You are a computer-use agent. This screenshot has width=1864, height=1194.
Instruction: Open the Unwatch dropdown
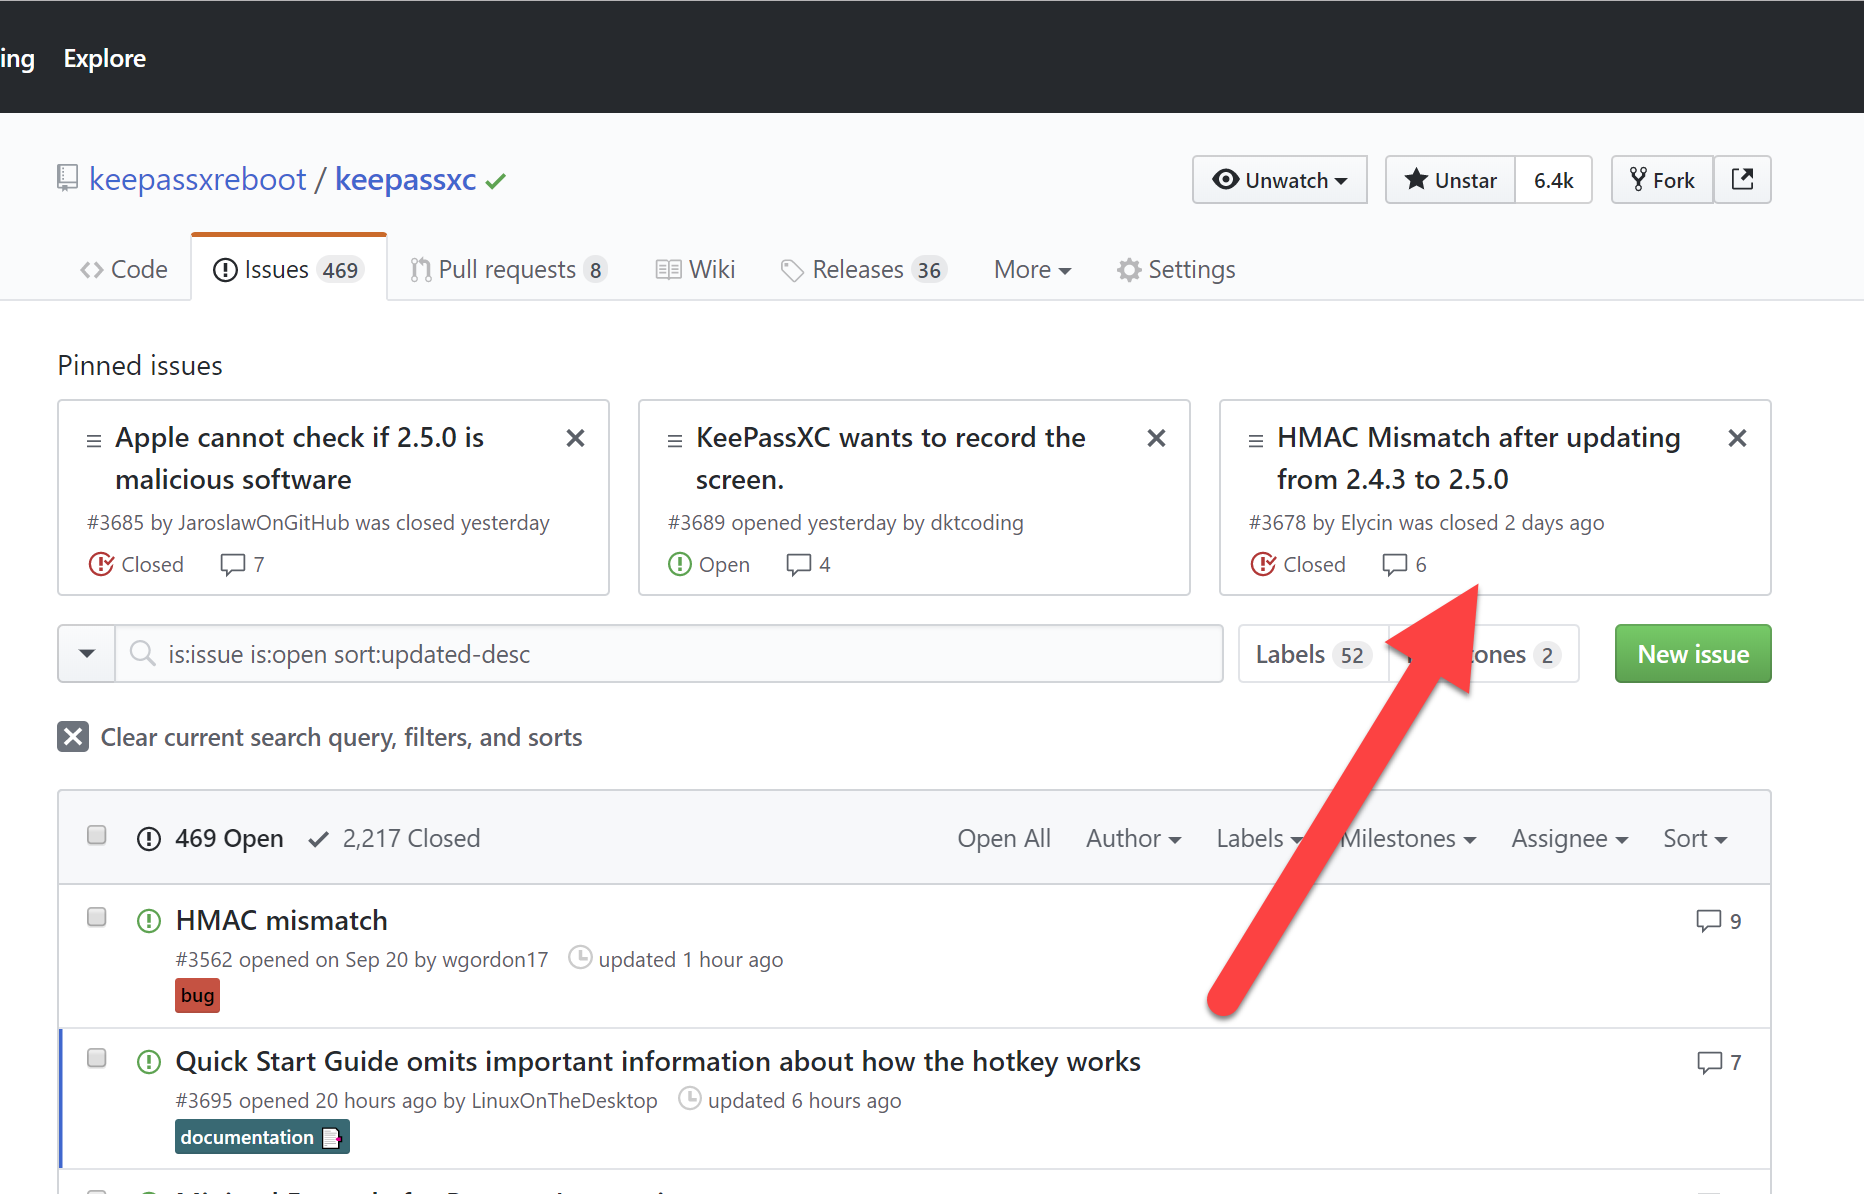(1279, 180)
